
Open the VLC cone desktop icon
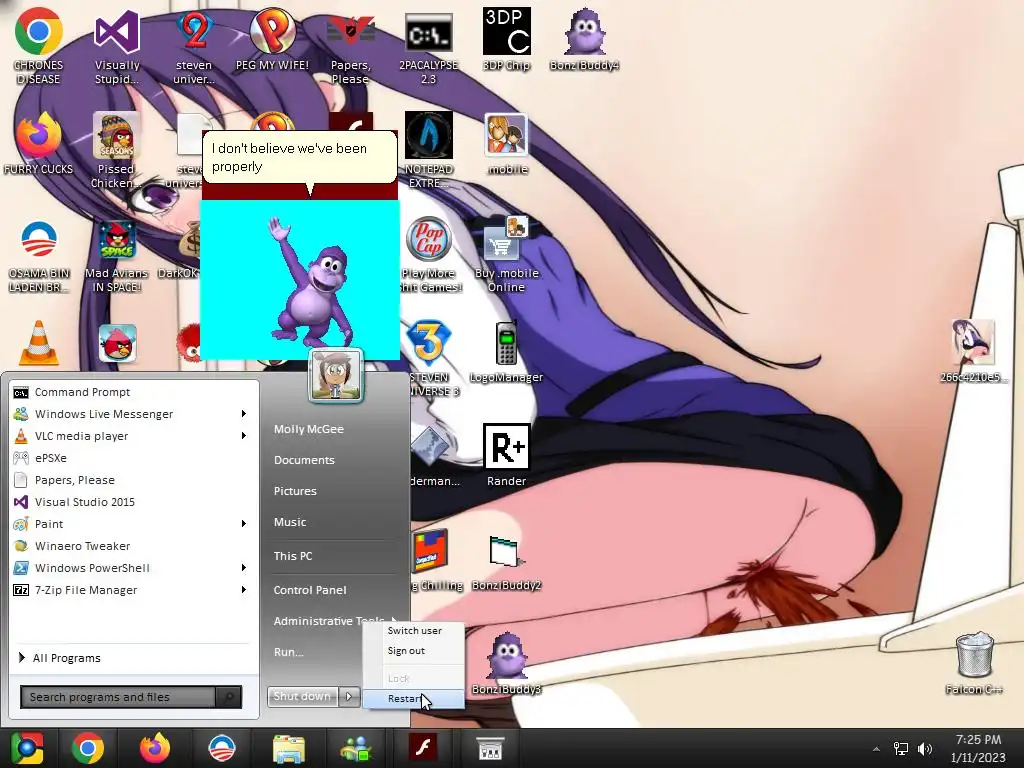(x=39, y=343)
